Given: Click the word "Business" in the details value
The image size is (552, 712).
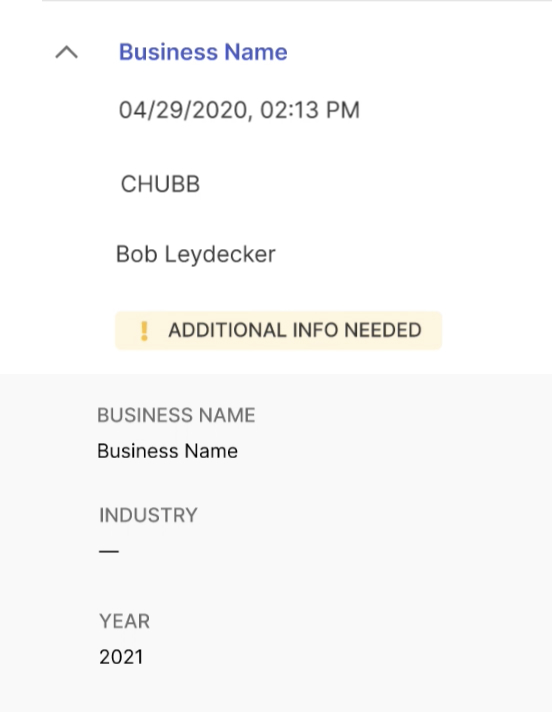Looking at the screenshot, I should pyautogui.click(x=138, y=451).
